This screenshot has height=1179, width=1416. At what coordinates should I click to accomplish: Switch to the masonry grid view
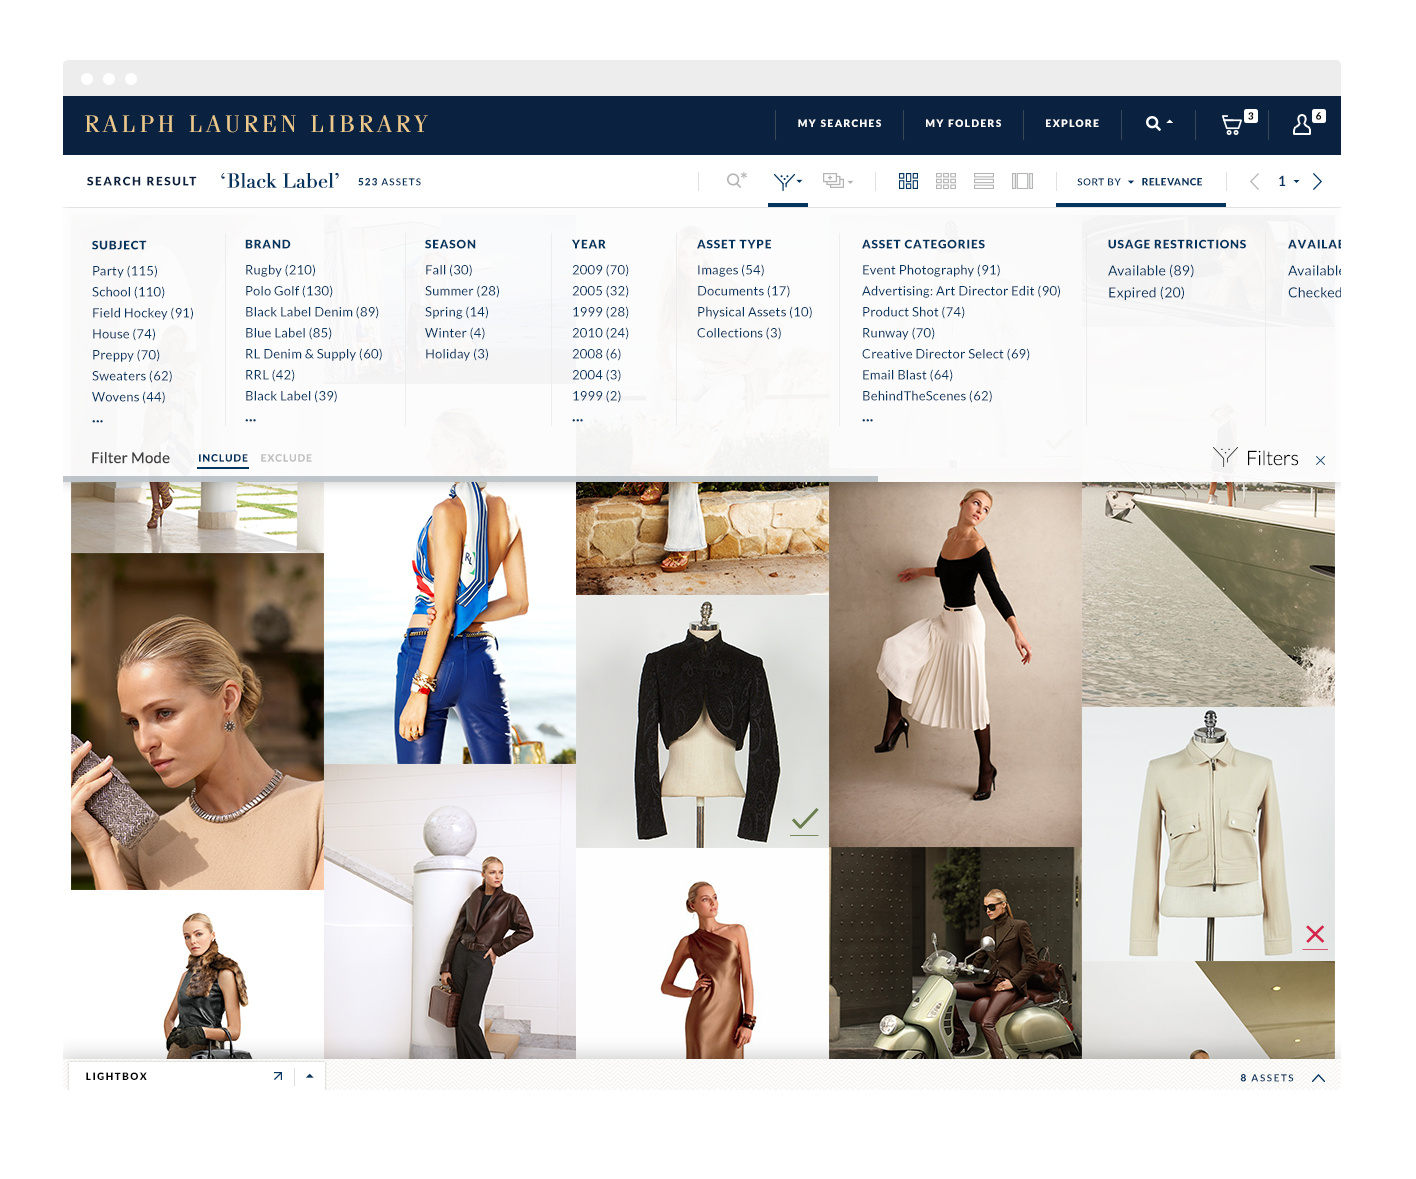pos(908,181)
